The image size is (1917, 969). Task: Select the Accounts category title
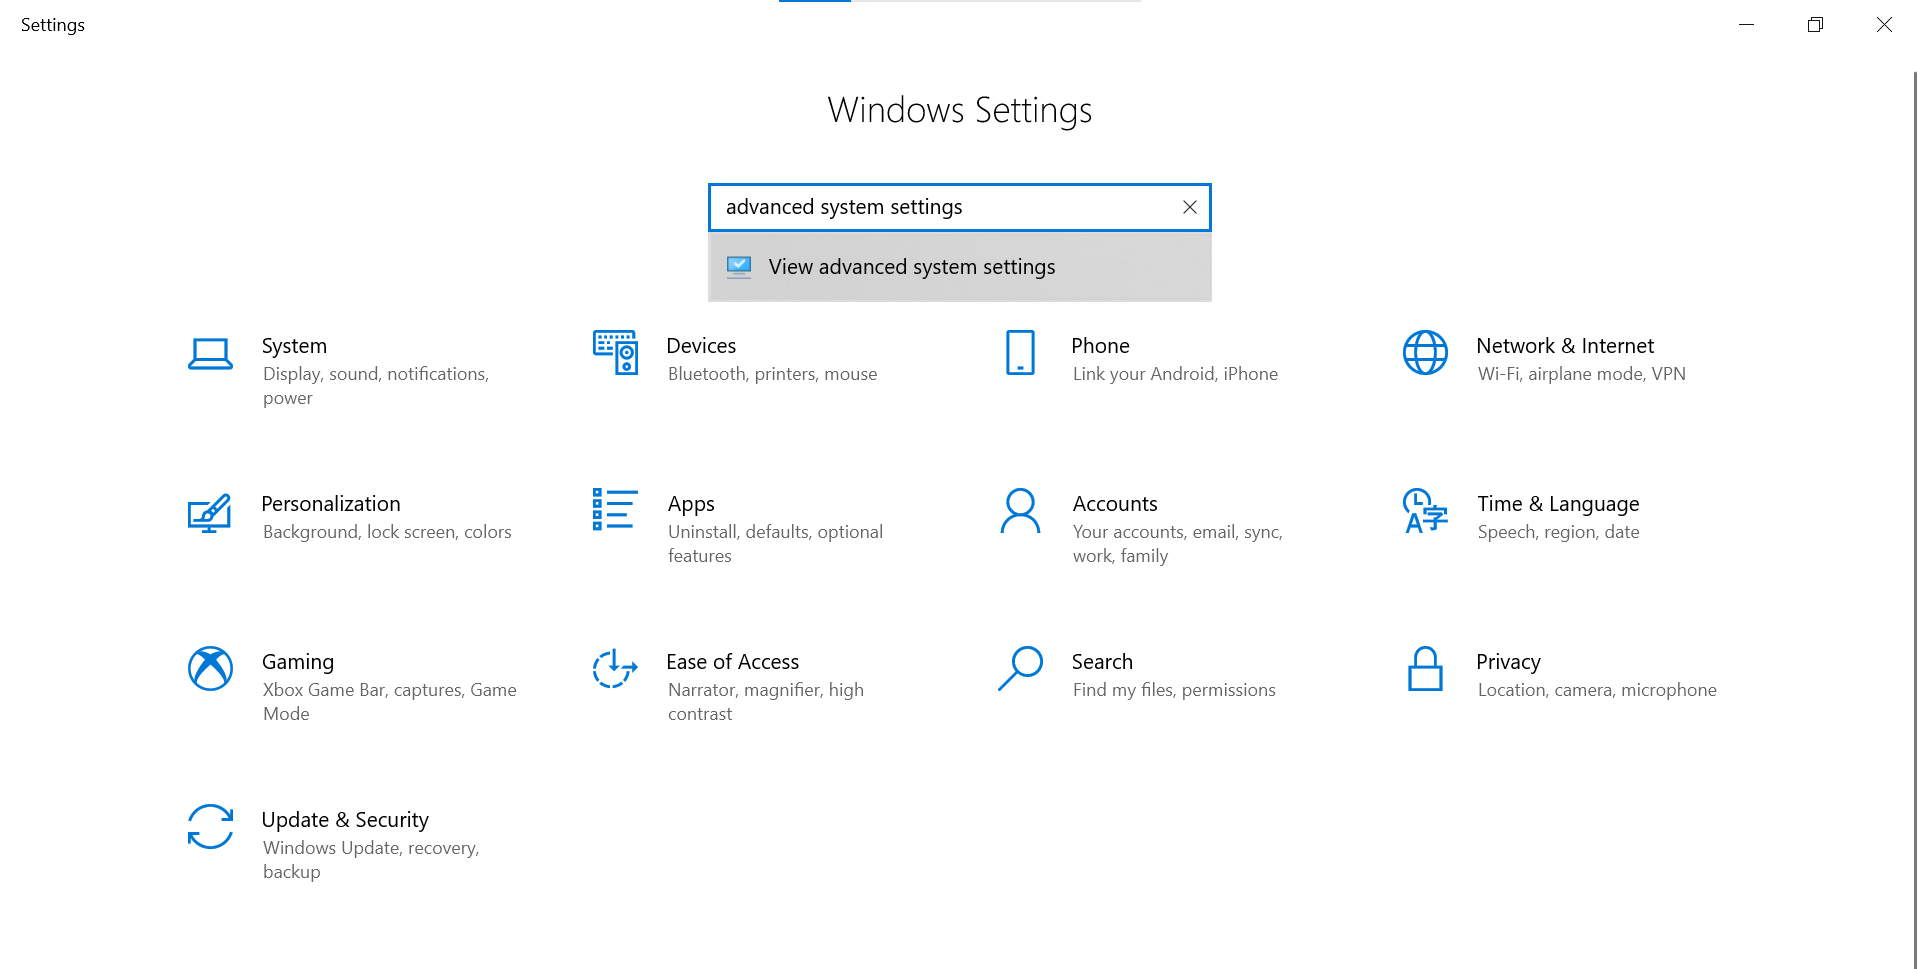1115,504
